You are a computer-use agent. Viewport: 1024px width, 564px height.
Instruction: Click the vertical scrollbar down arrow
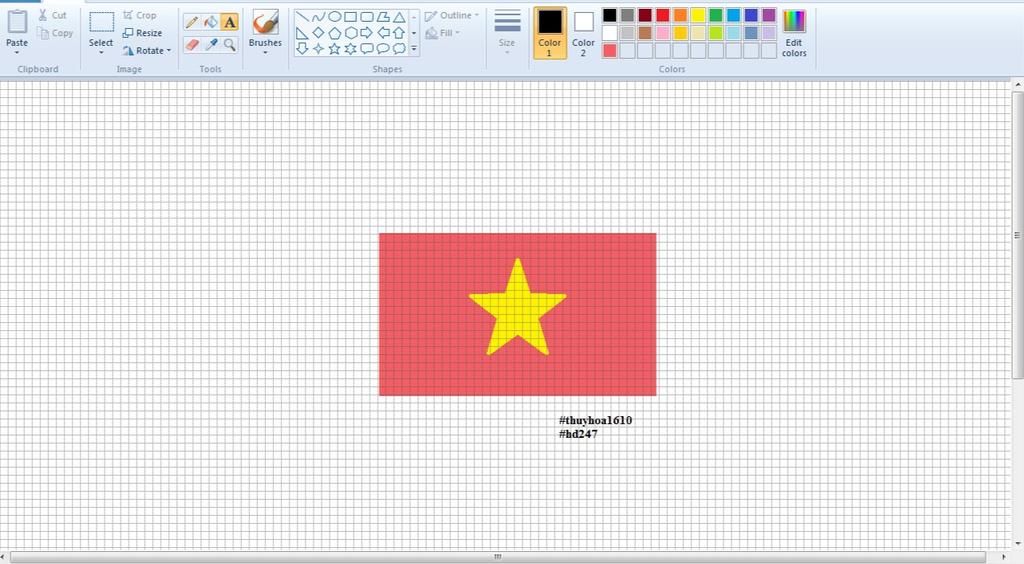[x=1017, y=543]
